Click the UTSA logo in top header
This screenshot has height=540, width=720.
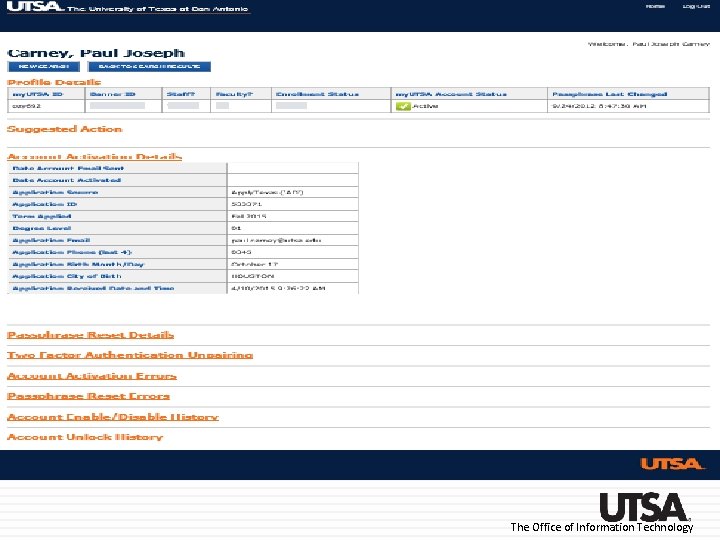(x=35, y=7)
